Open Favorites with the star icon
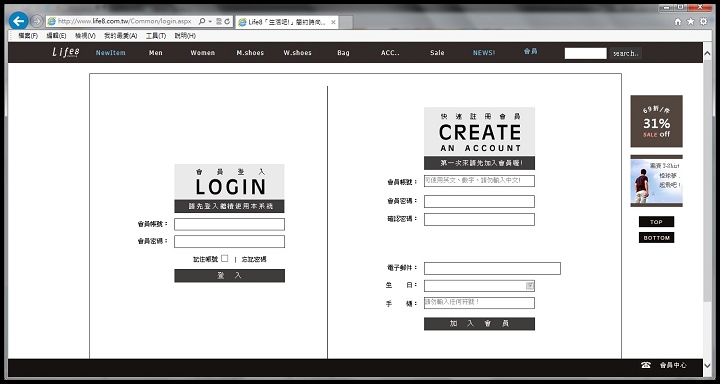 click(x=691, y=21)
